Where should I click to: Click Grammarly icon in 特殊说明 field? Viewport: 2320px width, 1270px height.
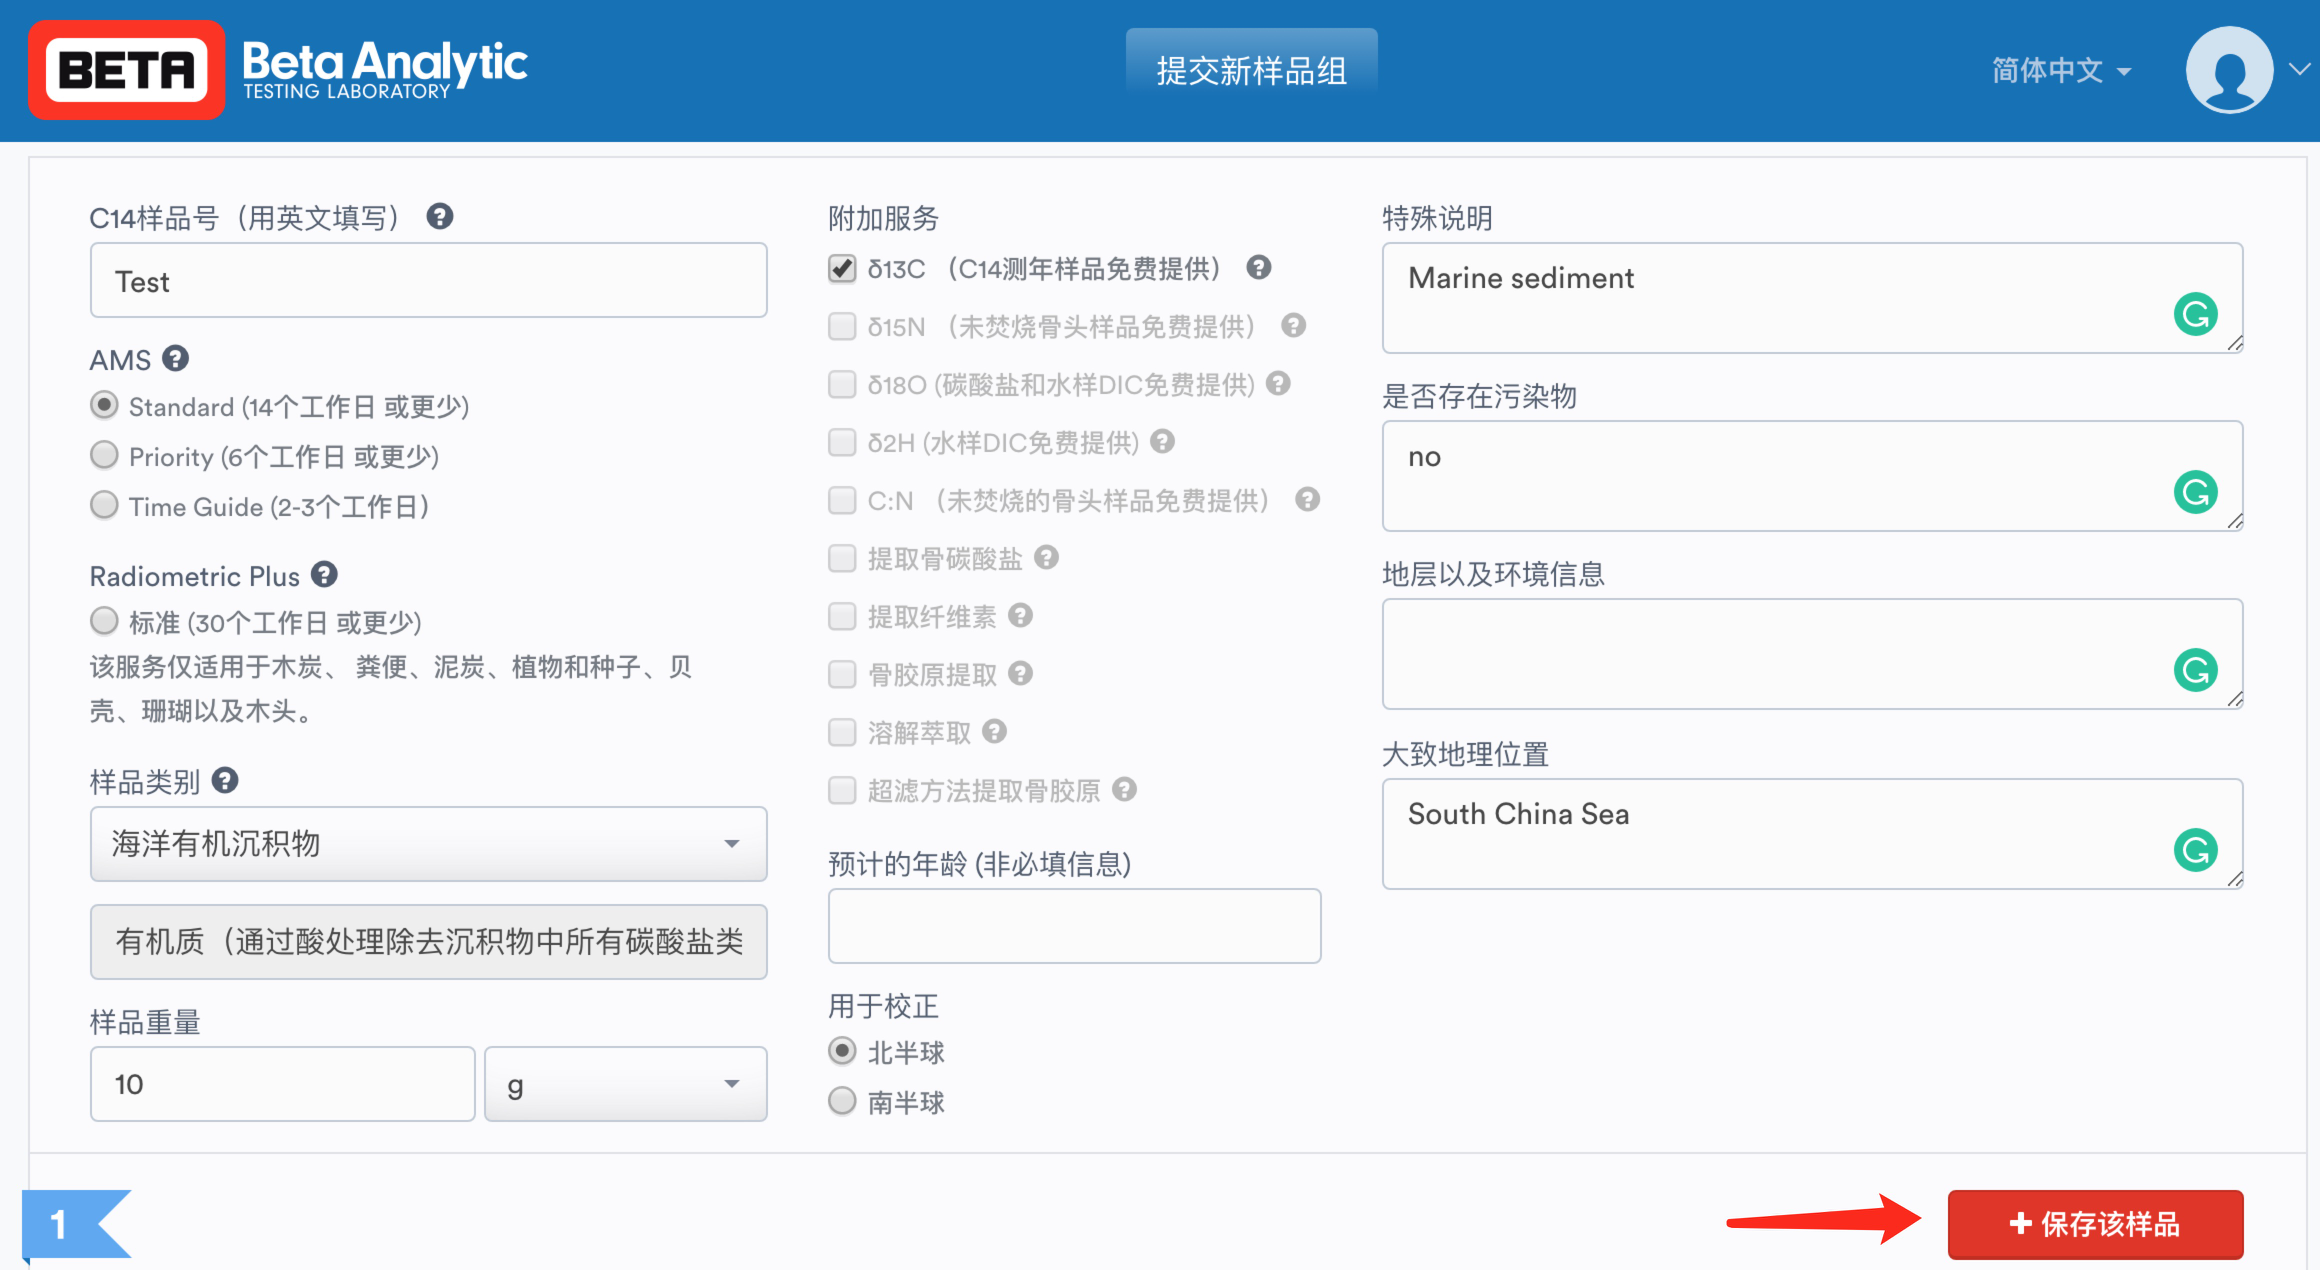click(x=2196, y=314)
